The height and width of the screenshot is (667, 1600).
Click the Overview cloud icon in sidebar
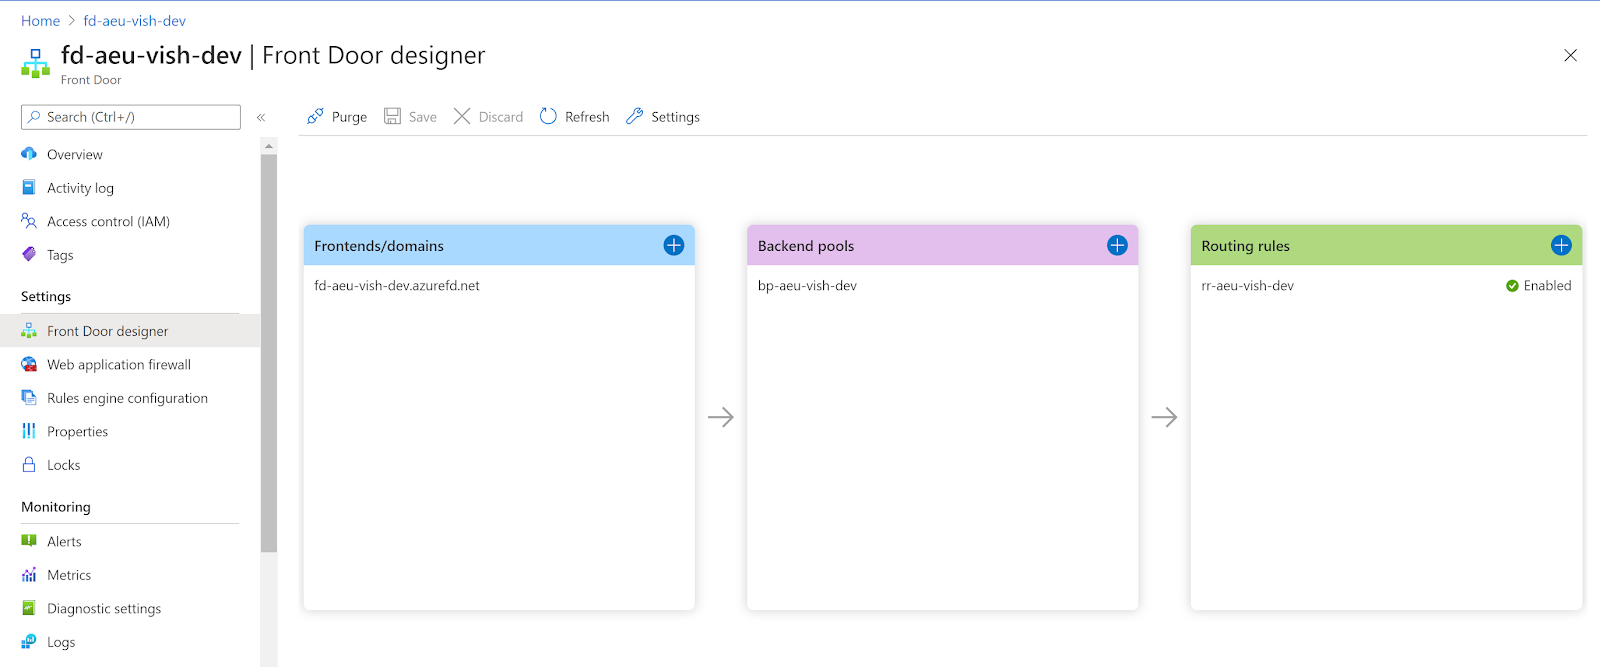tap(29, 154)
